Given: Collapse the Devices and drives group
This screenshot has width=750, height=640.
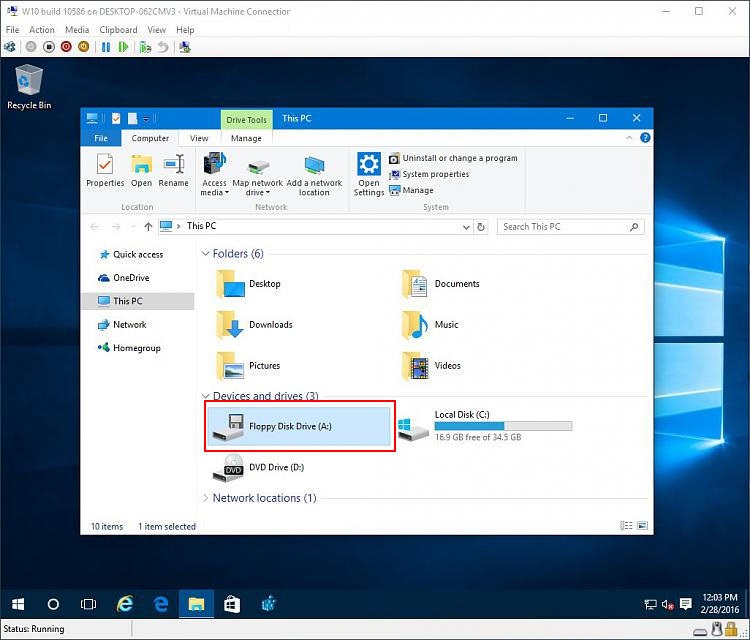Looking at the screenshot, I should [x=205, y=396].
